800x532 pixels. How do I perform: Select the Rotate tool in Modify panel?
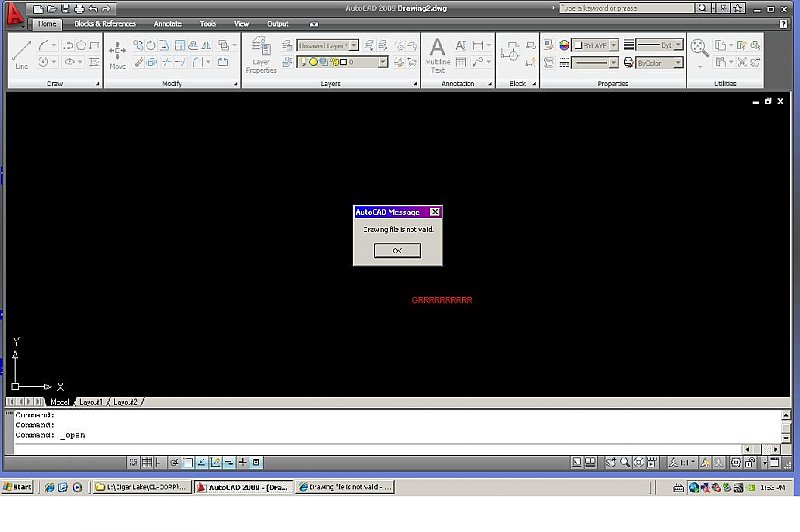coord(151,45)
